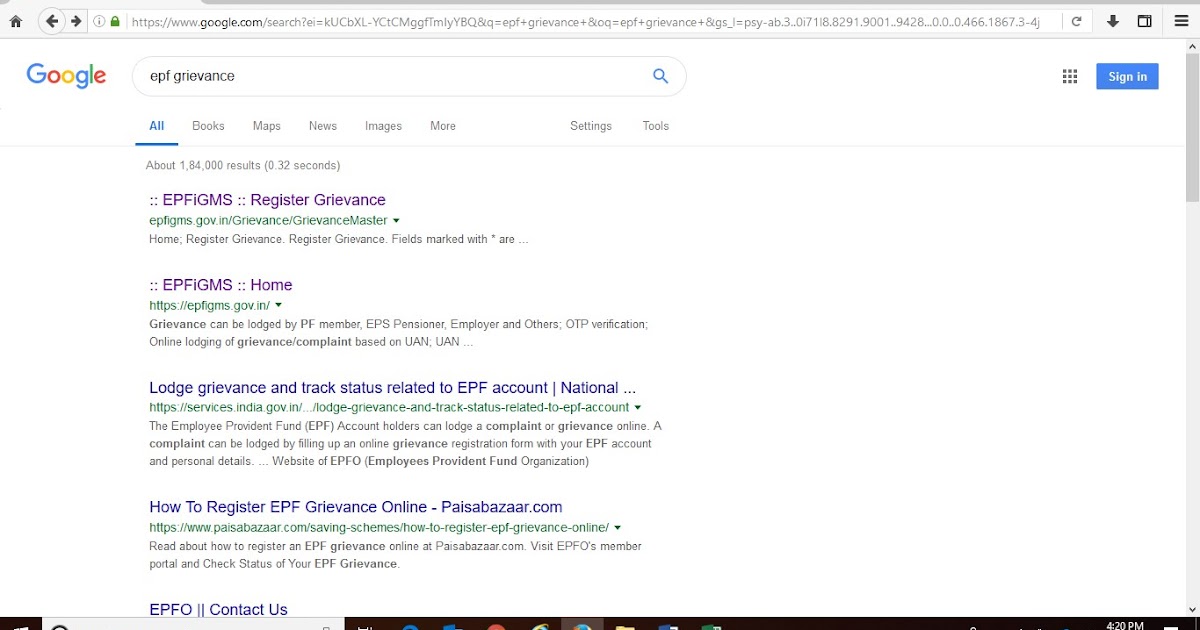This screenshot has width=1200, height=630.
Task: Open the downloads arrow icon
Action: 1113,21
